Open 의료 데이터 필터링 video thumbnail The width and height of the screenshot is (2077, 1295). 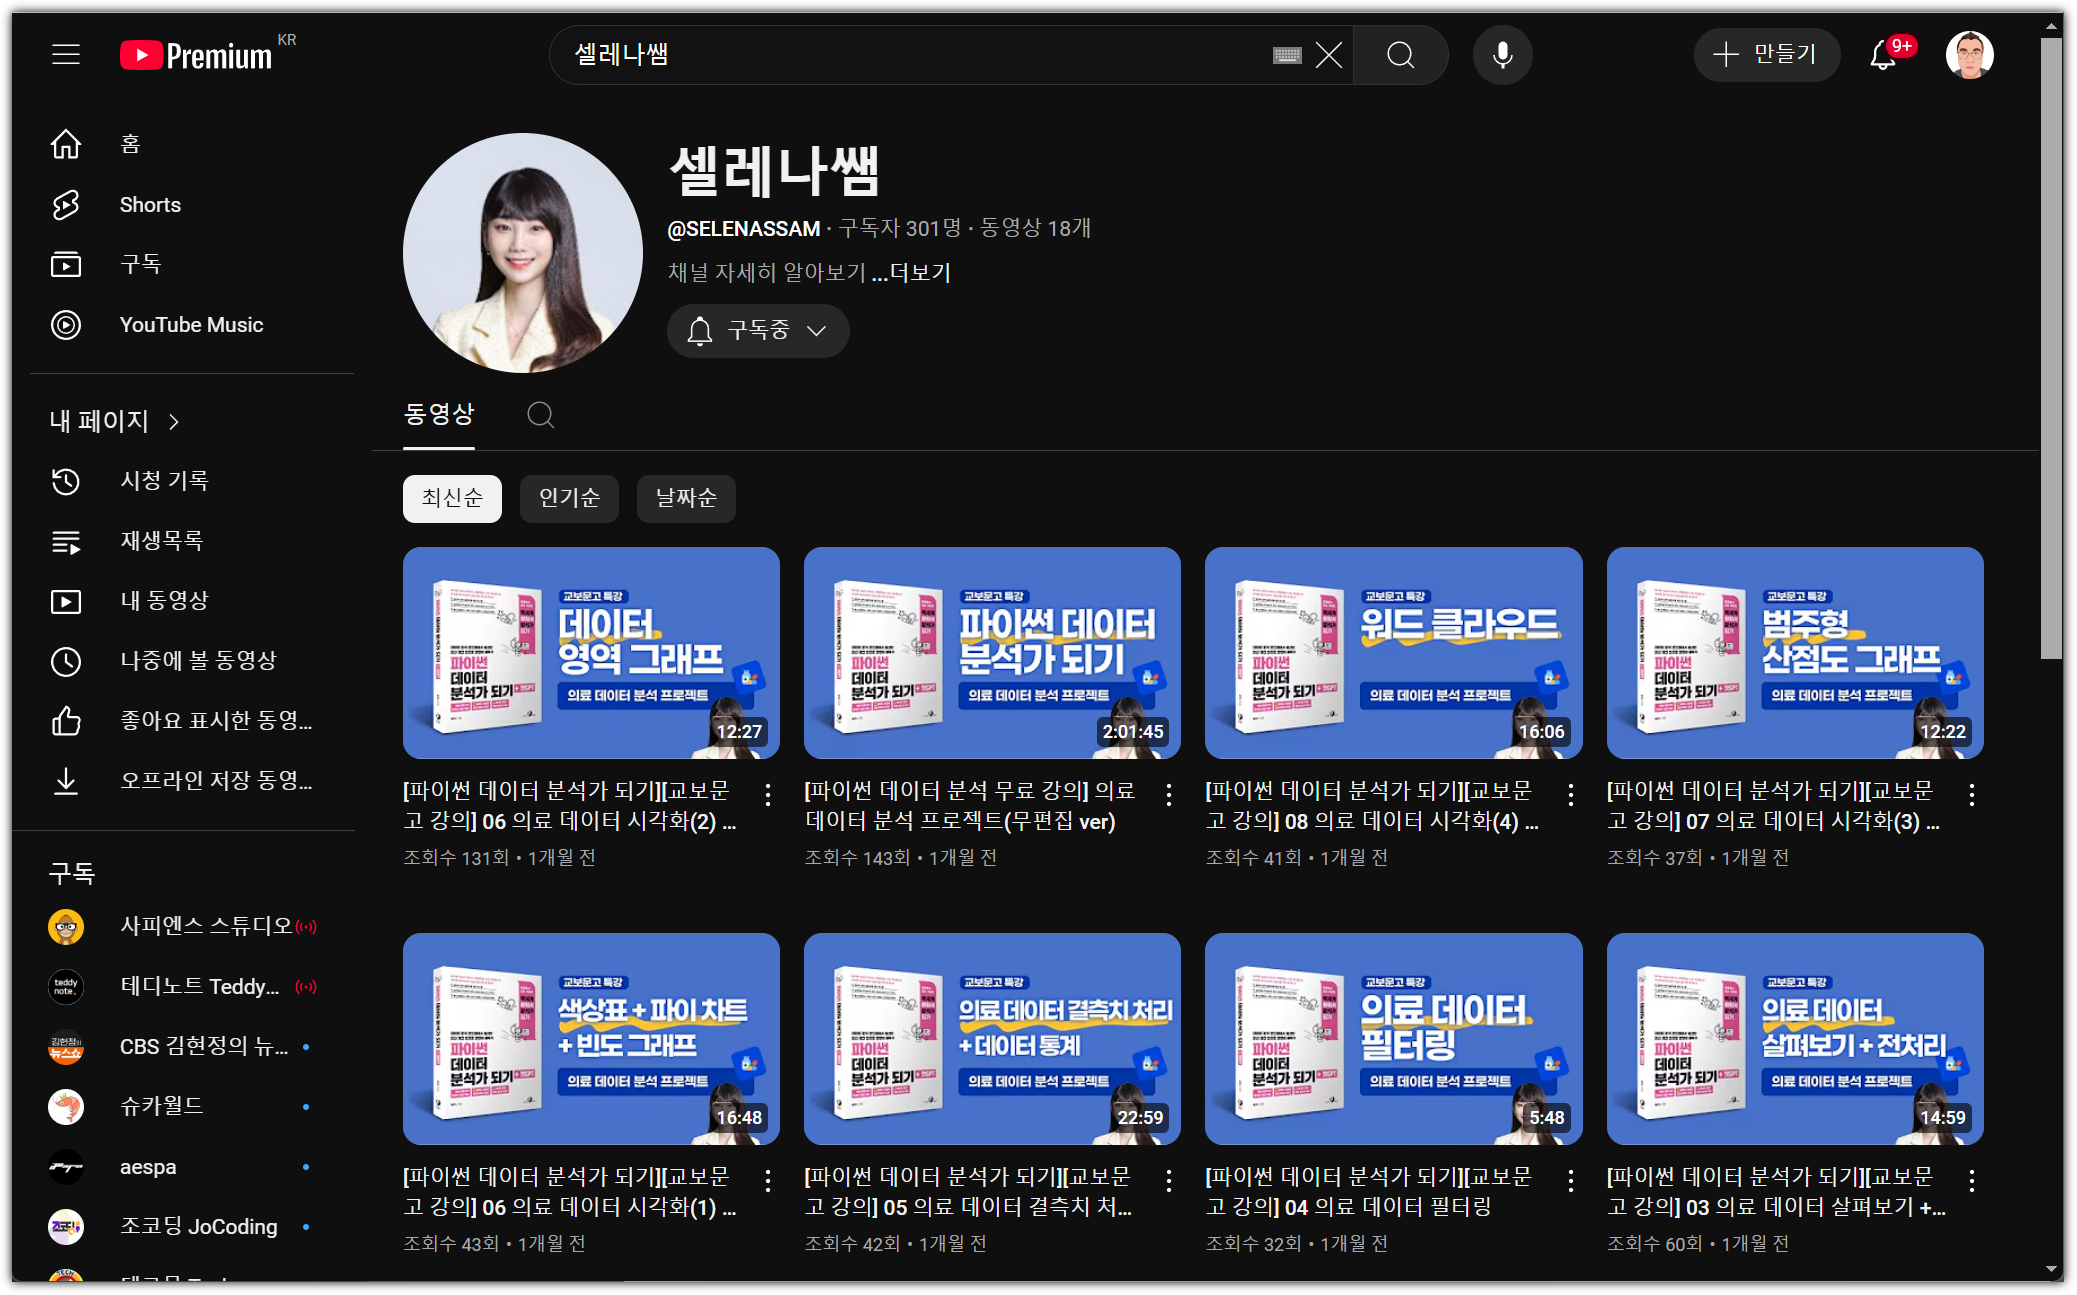click(1393, 1038)
